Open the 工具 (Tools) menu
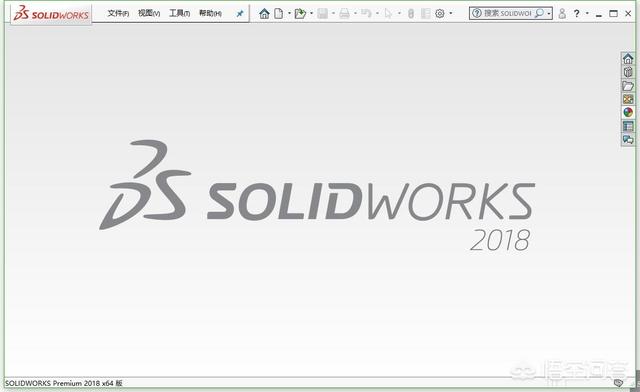 [x=180, y=13]
